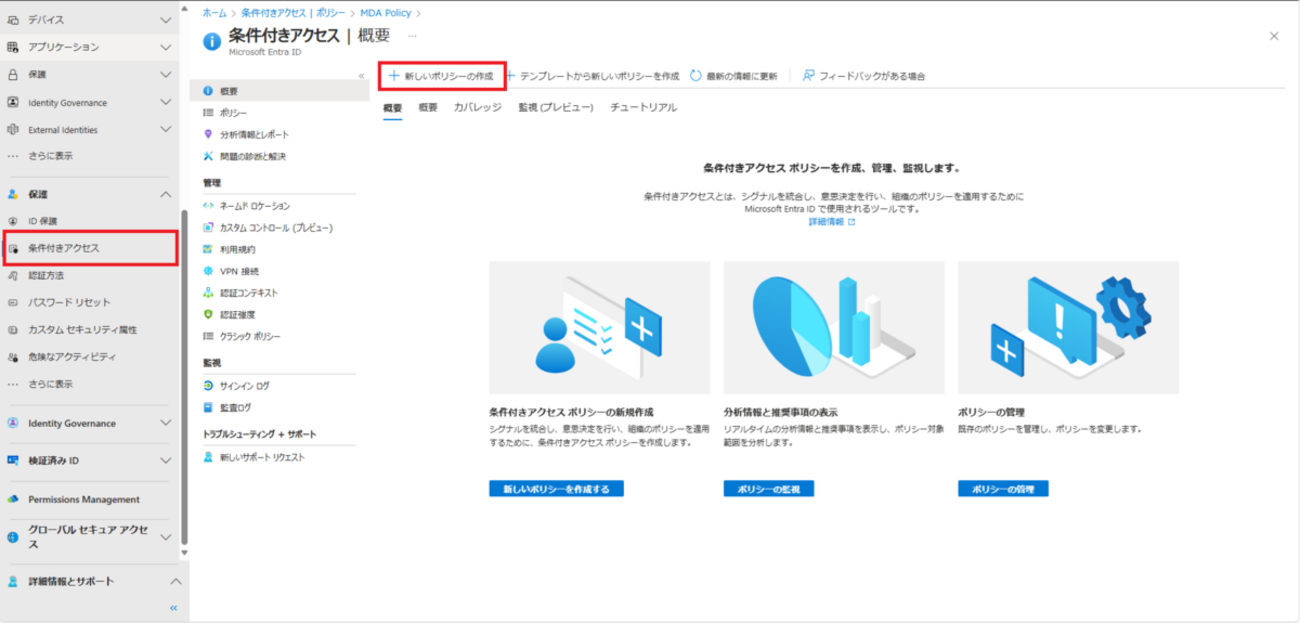This screenshot has height=623, width=1300.
Task: Collapse the inner menu with double chevron
Action: coord(361,75)
